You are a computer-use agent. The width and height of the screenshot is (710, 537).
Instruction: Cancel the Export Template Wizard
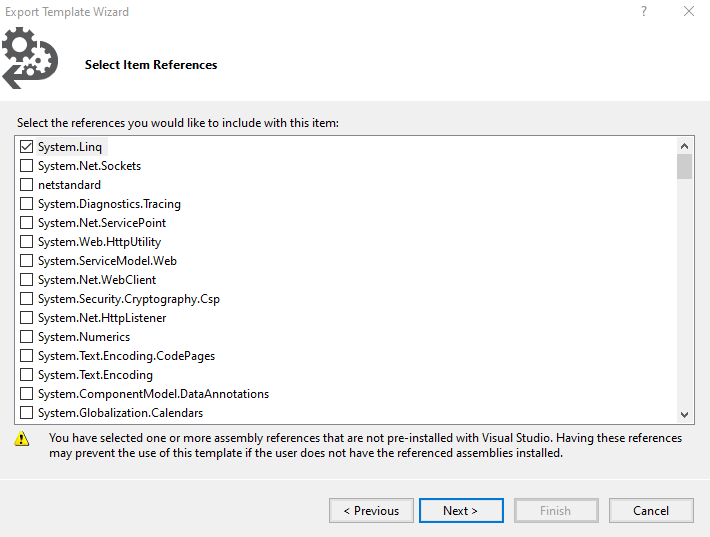coord(651,511)
